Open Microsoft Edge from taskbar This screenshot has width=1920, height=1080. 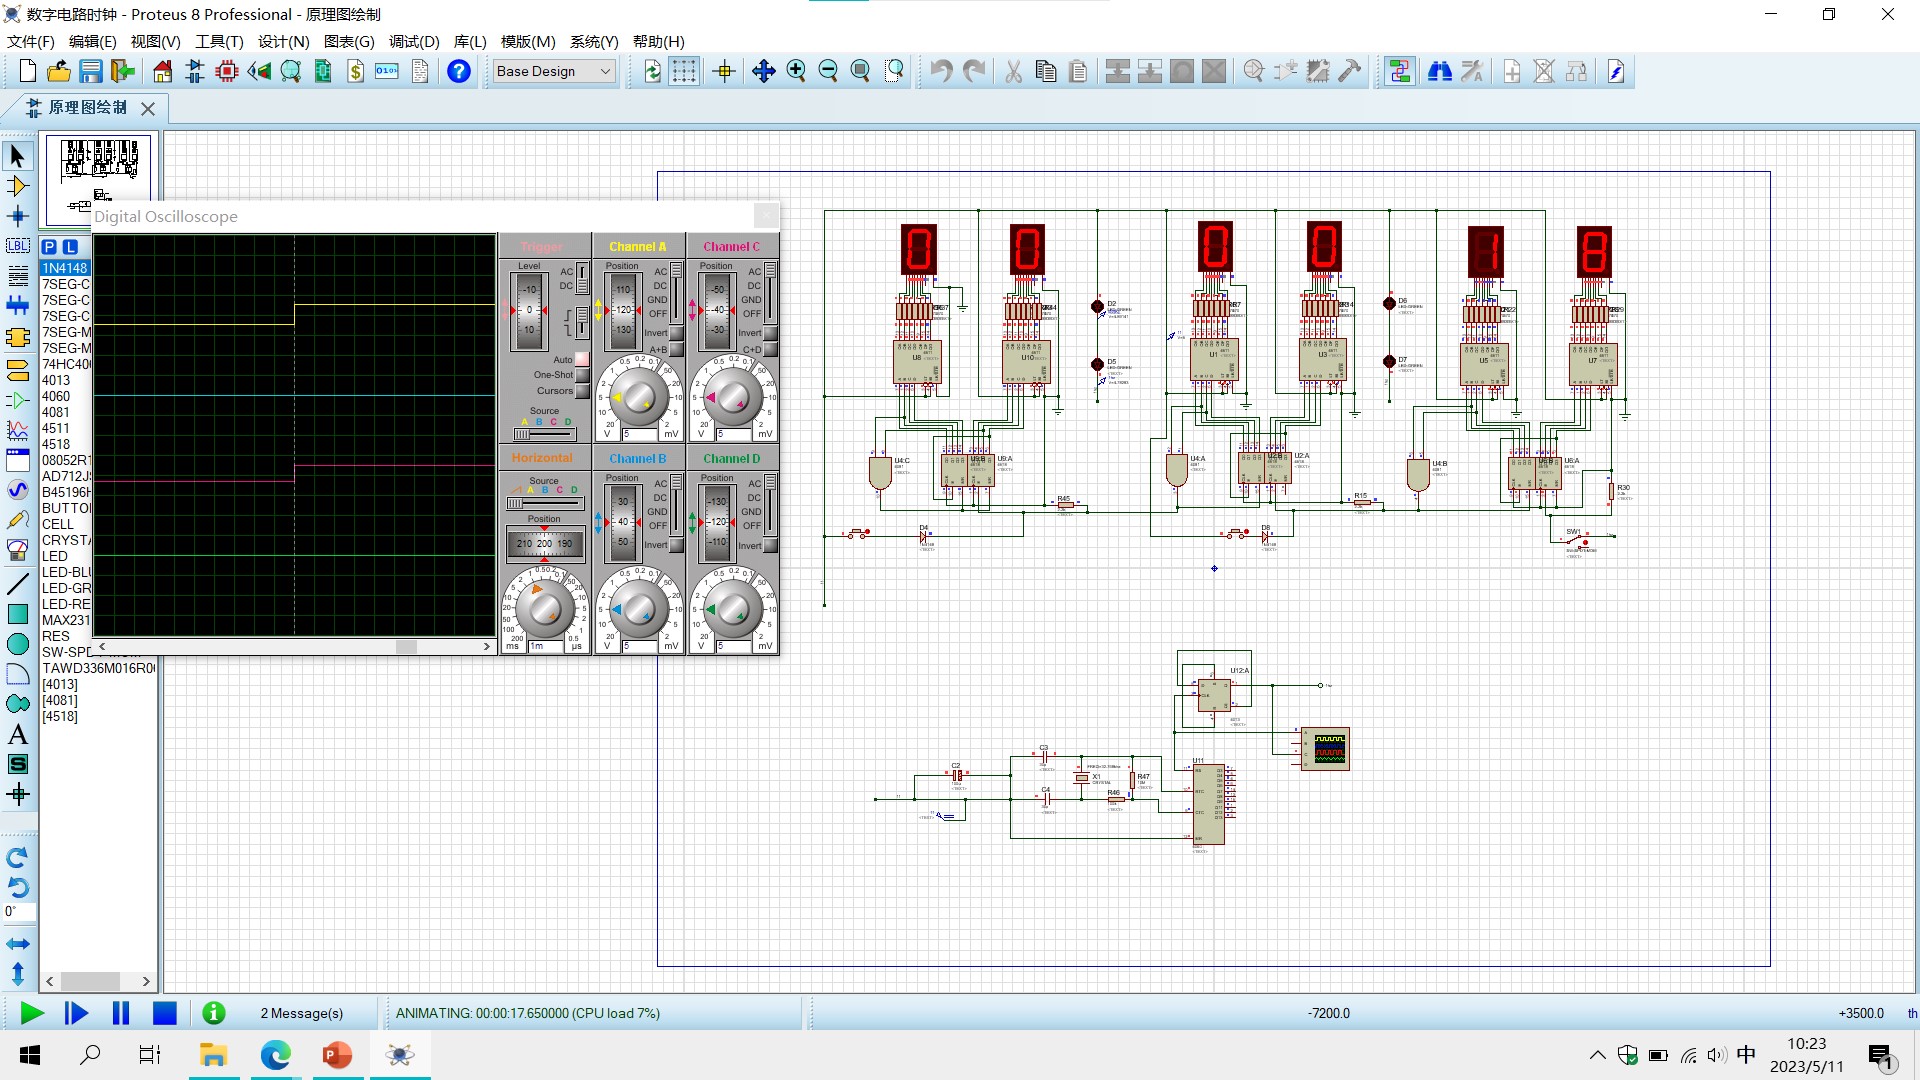[x=275, y=1055]
